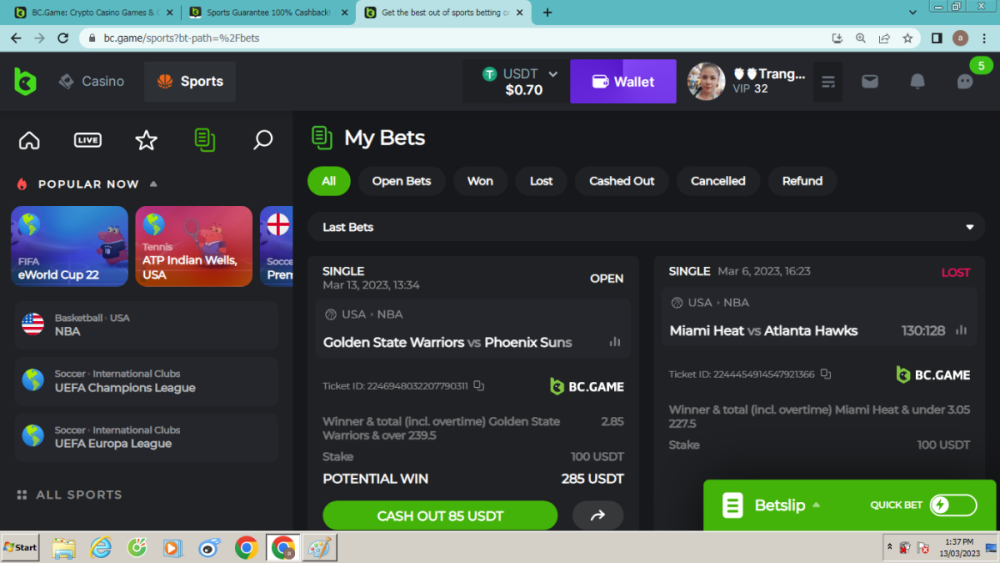Screen dimensions: 1000x563
Task: Open the LIVE events icon
Action: [88, 140]
